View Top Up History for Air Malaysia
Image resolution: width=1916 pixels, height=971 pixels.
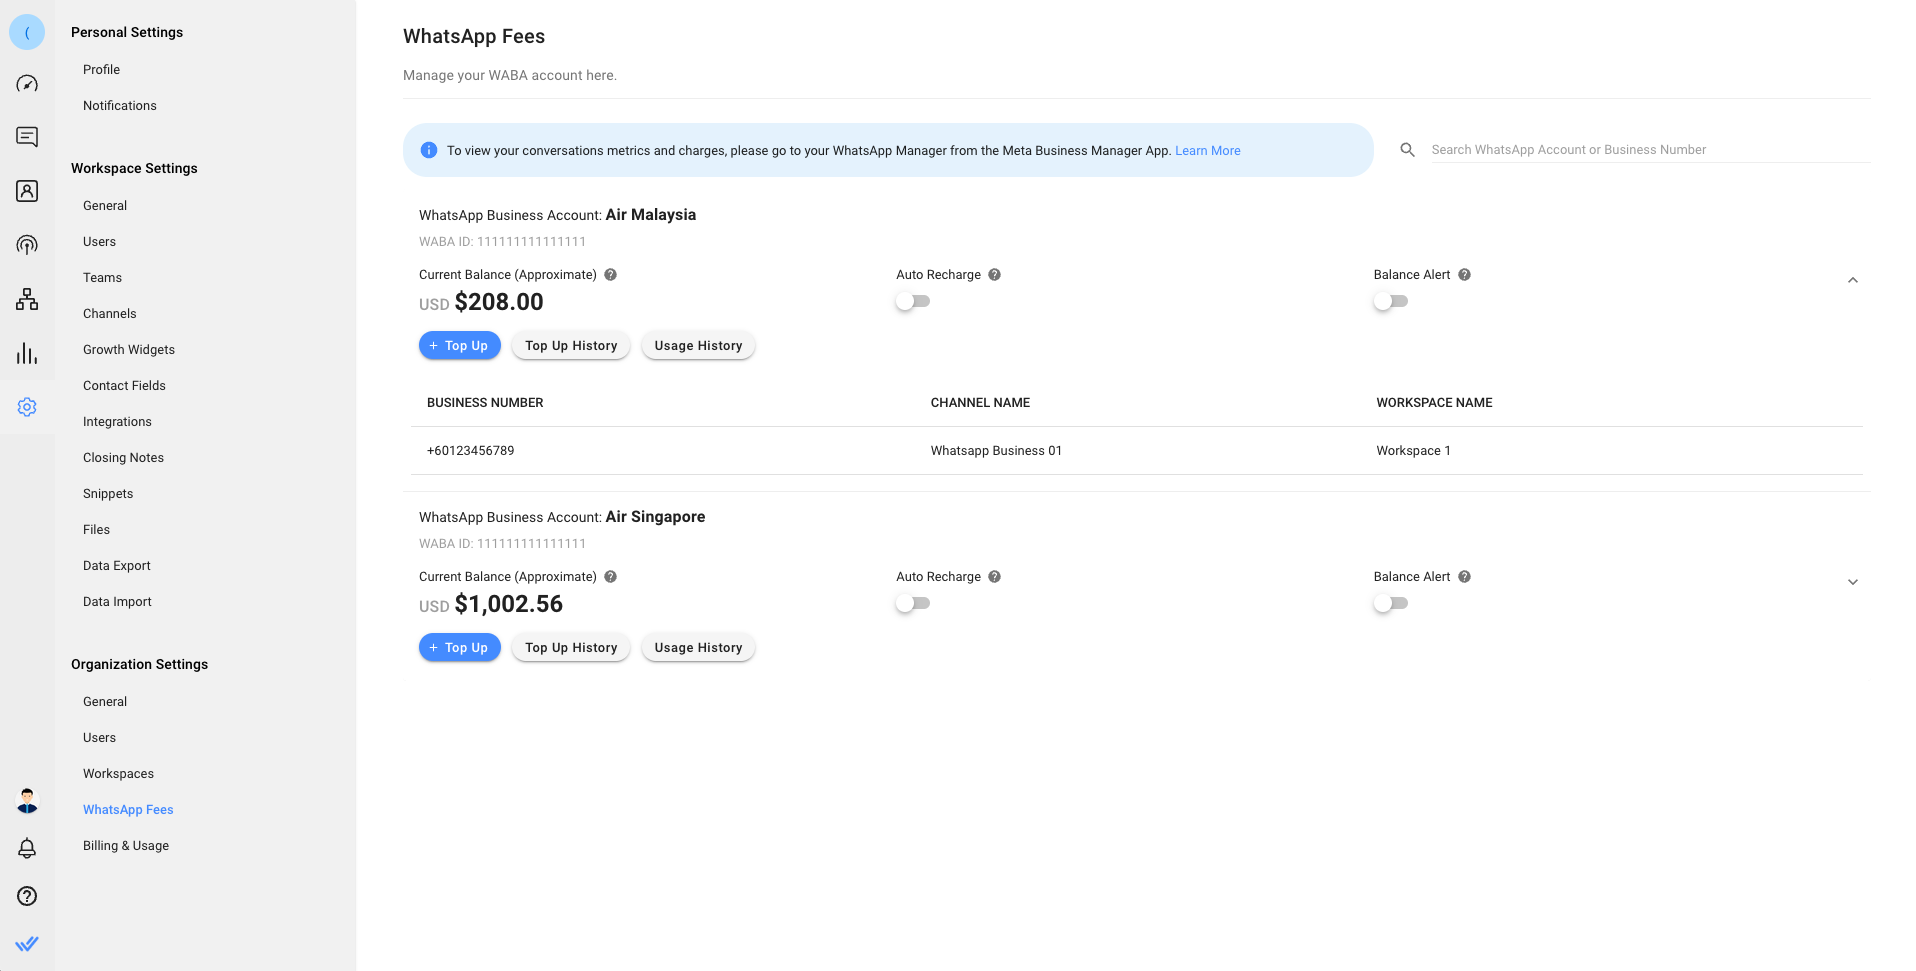571,346
